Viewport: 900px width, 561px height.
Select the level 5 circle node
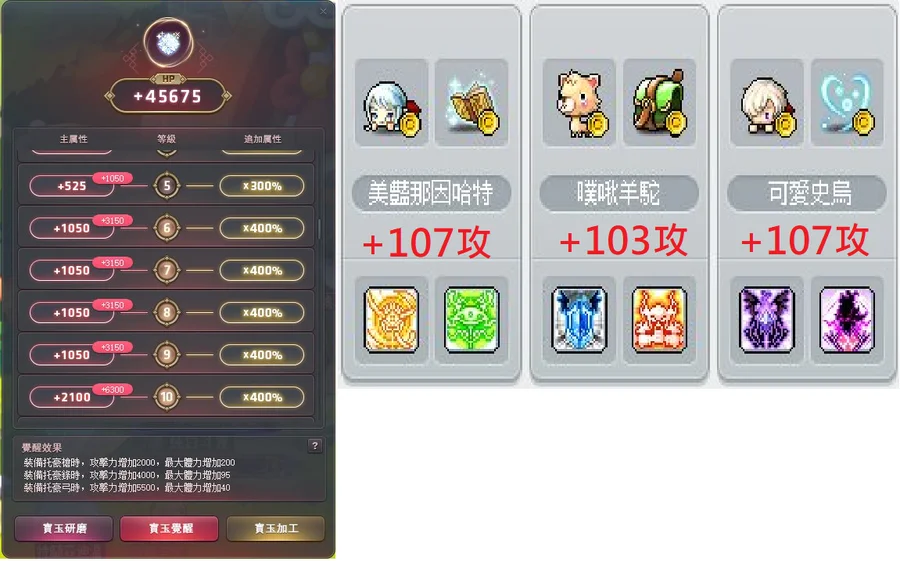pos(167,185)
